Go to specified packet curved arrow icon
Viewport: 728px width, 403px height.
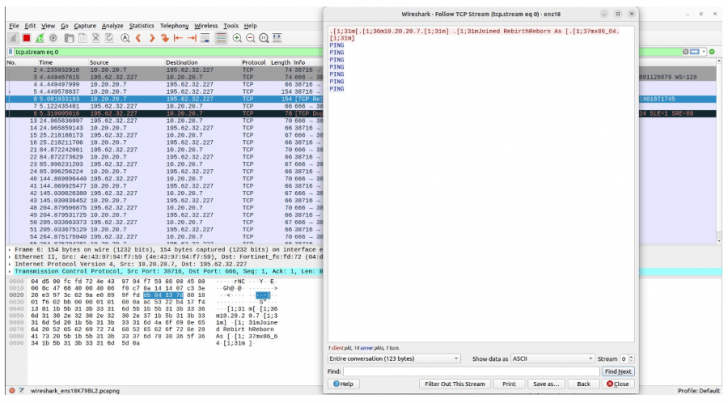(165, 38)
